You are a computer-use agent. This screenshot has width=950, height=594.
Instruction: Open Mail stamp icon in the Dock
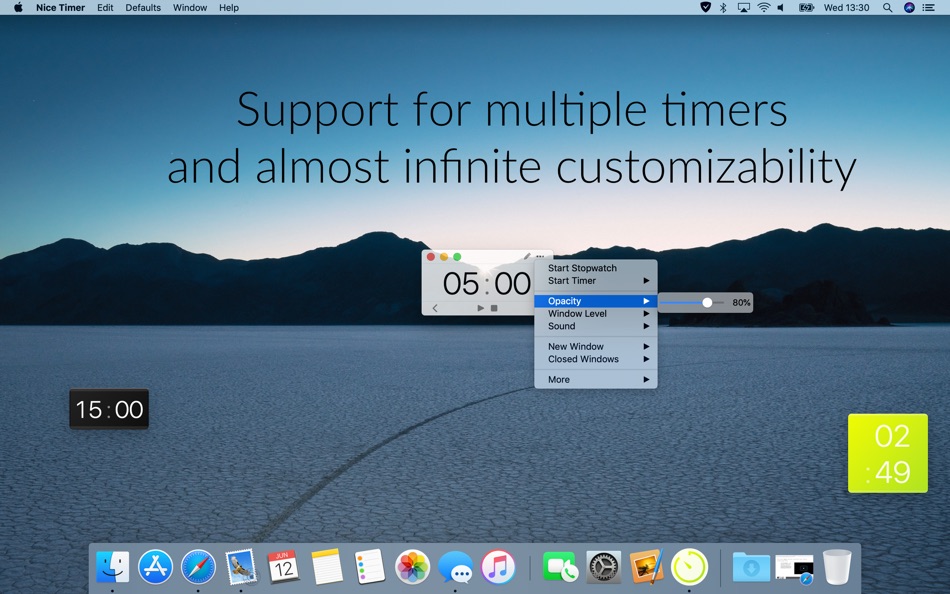coord(241,567)
